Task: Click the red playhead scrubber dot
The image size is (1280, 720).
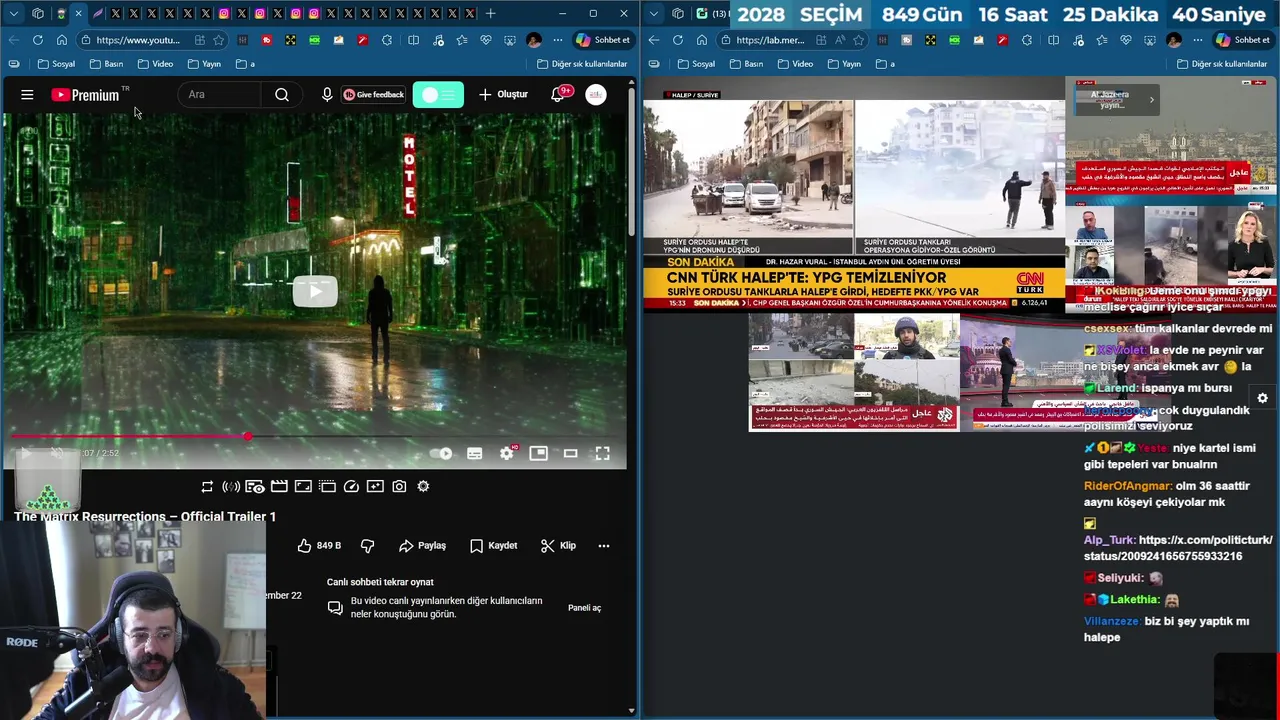Action: [247, 436]
